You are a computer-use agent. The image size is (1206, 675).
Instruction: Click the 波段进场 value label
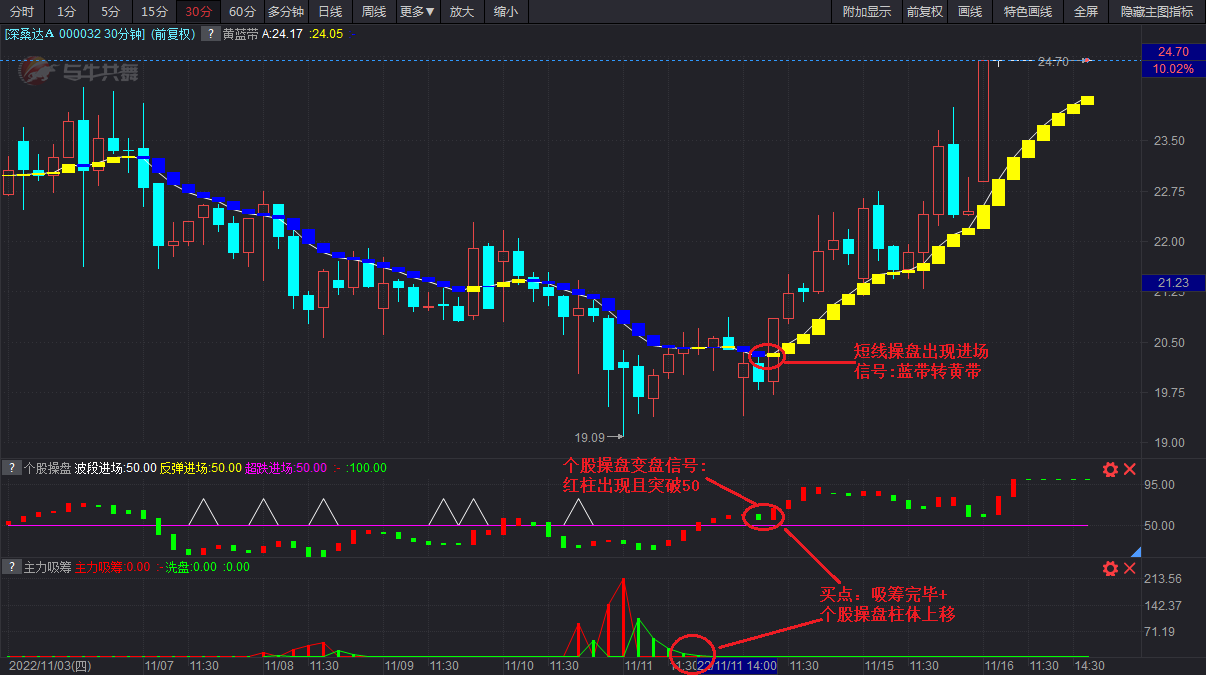click(115, 468)
